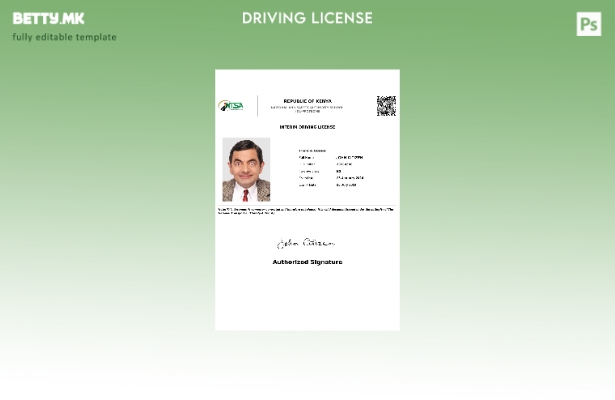Click the Photoshop Ps icon
The image size is (615, 400).
click(589, 24)
